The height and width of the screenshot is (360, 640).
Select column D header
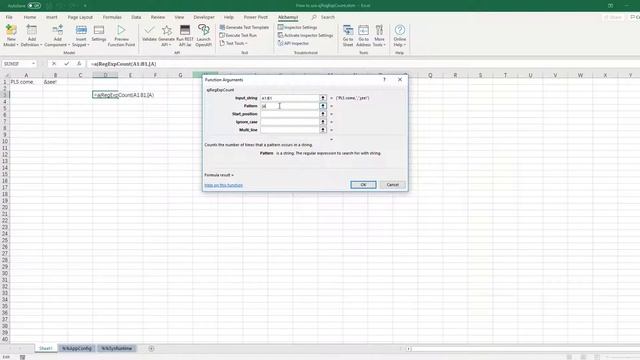pyautogui.click(x=105, y=75)
